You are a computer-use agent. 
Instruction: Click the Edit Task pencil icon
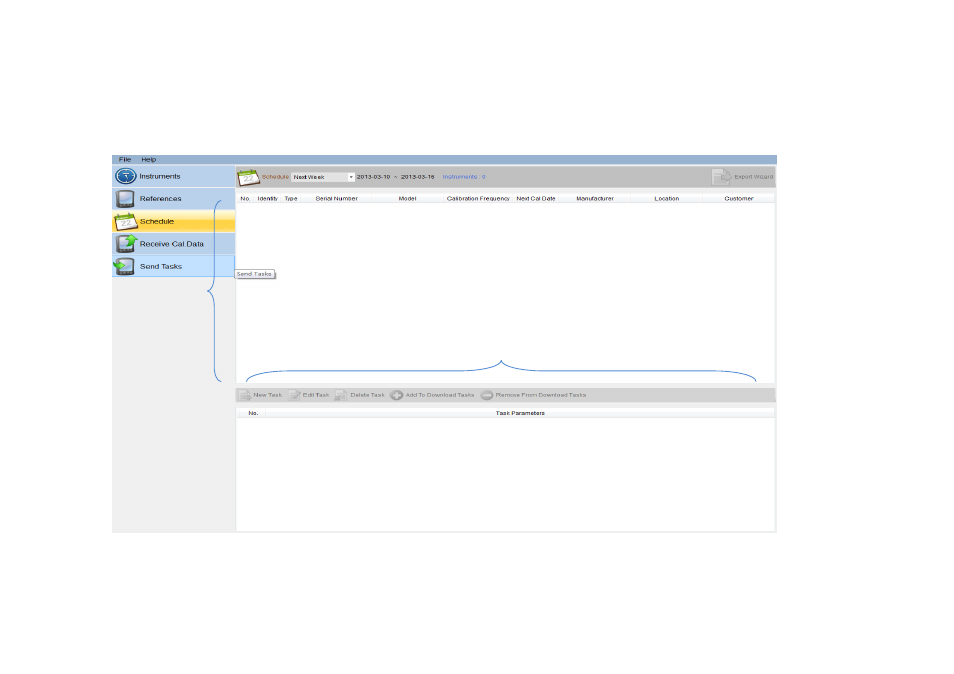[x=294, y=395]
